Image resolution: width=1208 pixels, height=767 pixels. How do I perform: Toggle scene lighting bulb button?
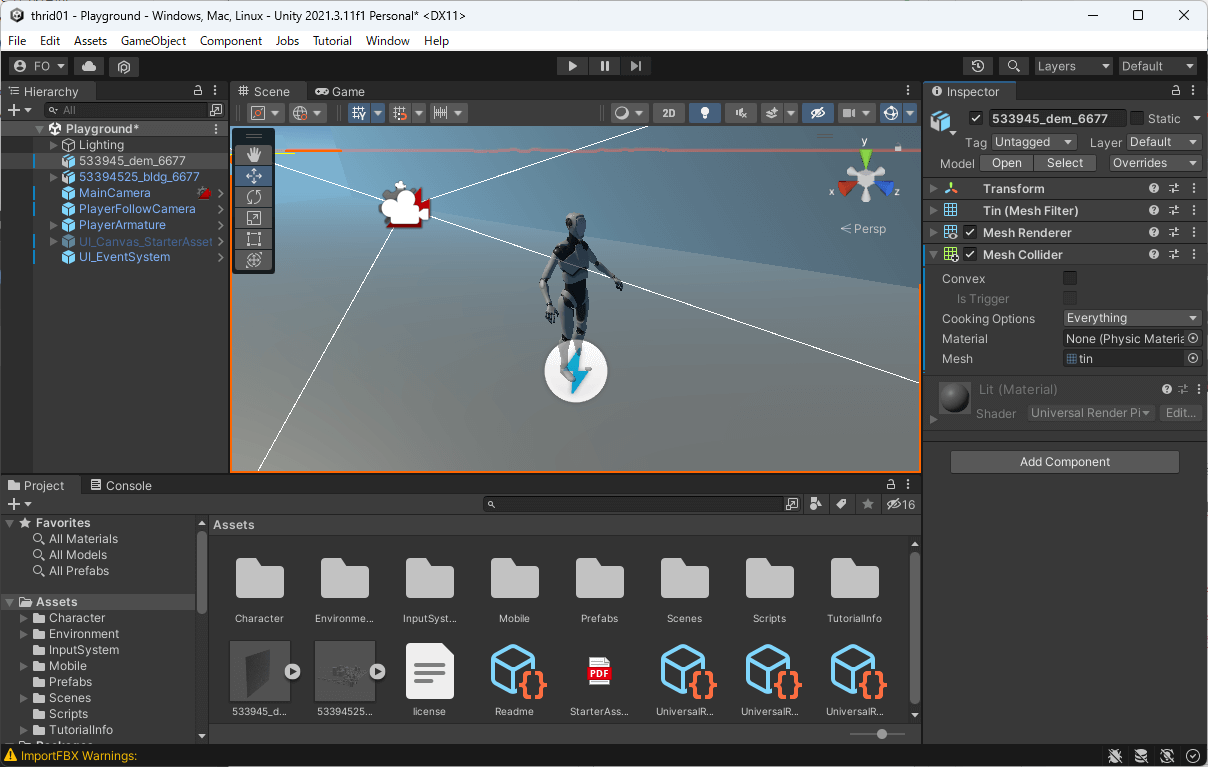pos(705,113)
